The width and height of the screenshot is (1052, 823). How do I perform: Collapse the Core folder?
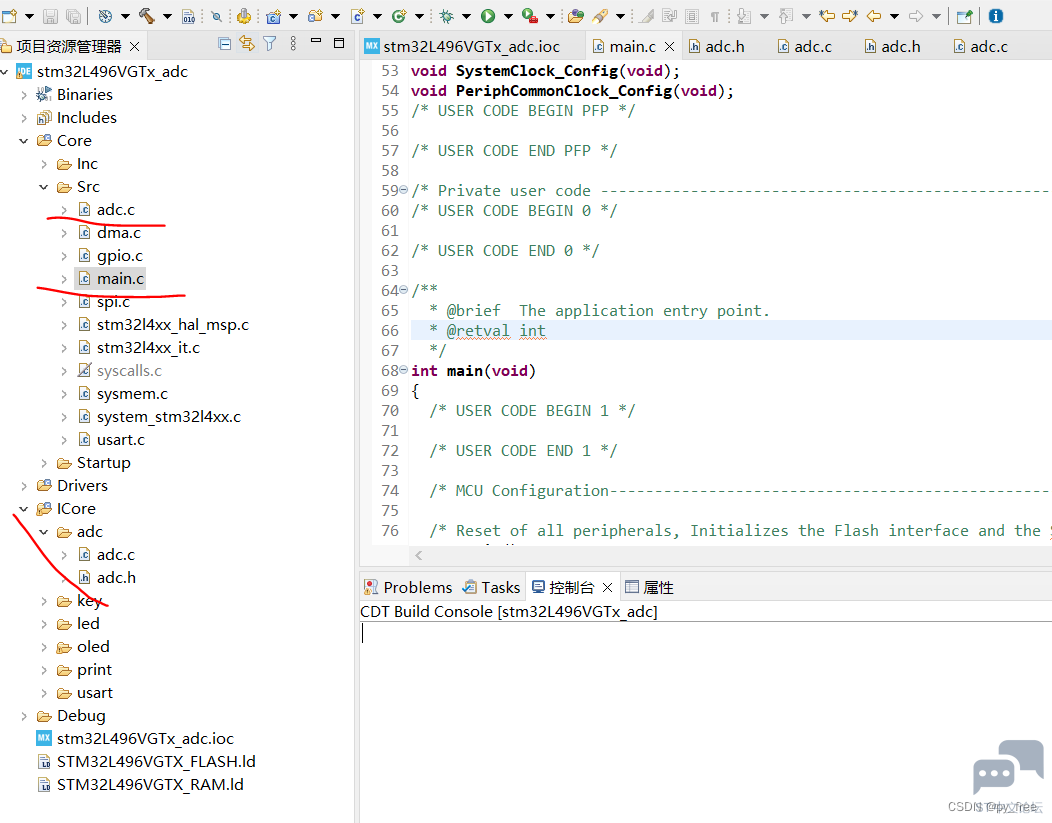pyautogui.click(x=24, y=141)
